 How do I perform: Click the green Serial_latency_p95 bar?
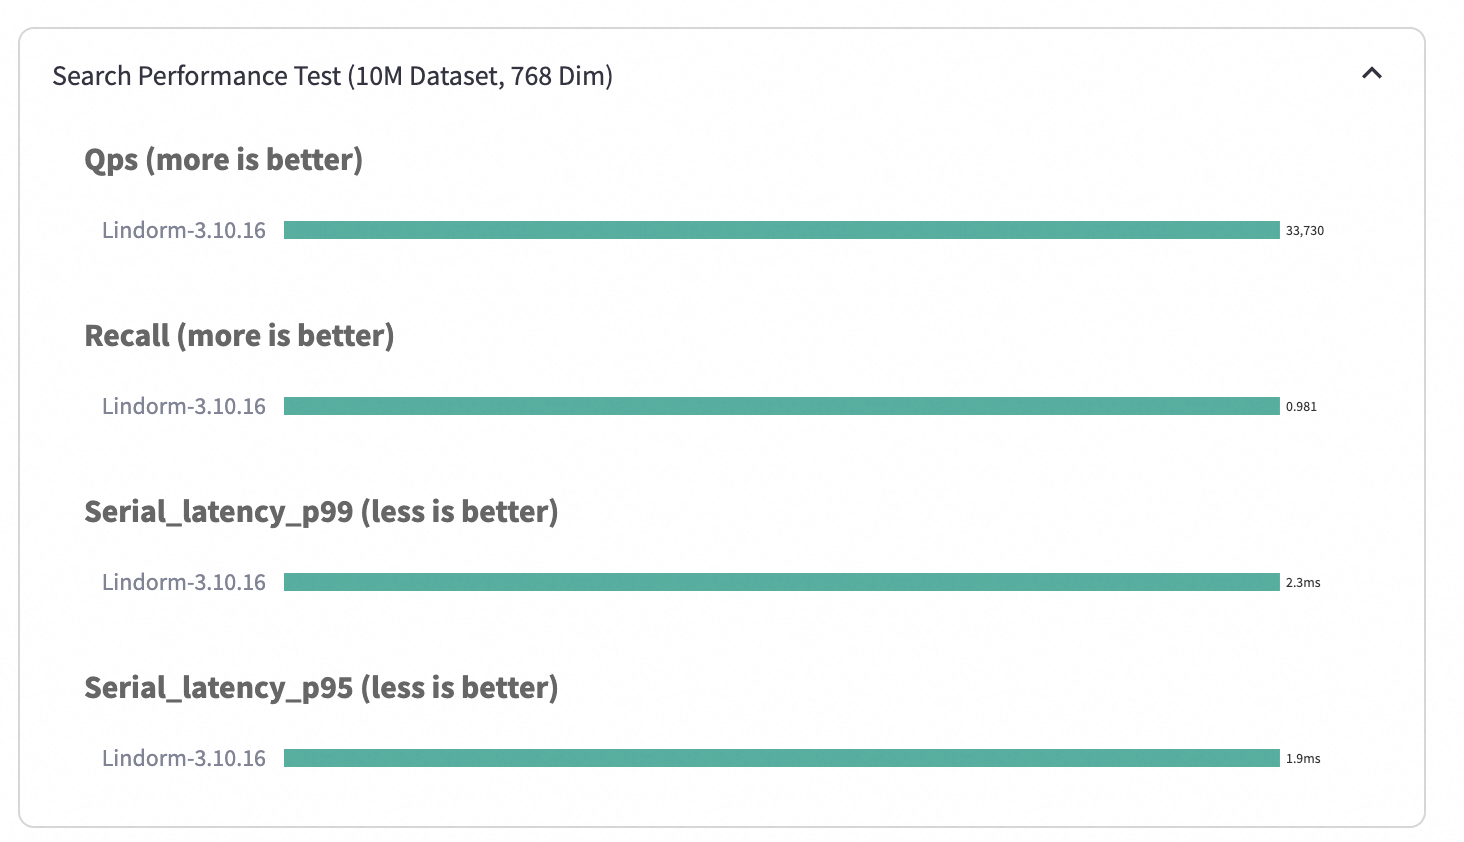(781, 758)
